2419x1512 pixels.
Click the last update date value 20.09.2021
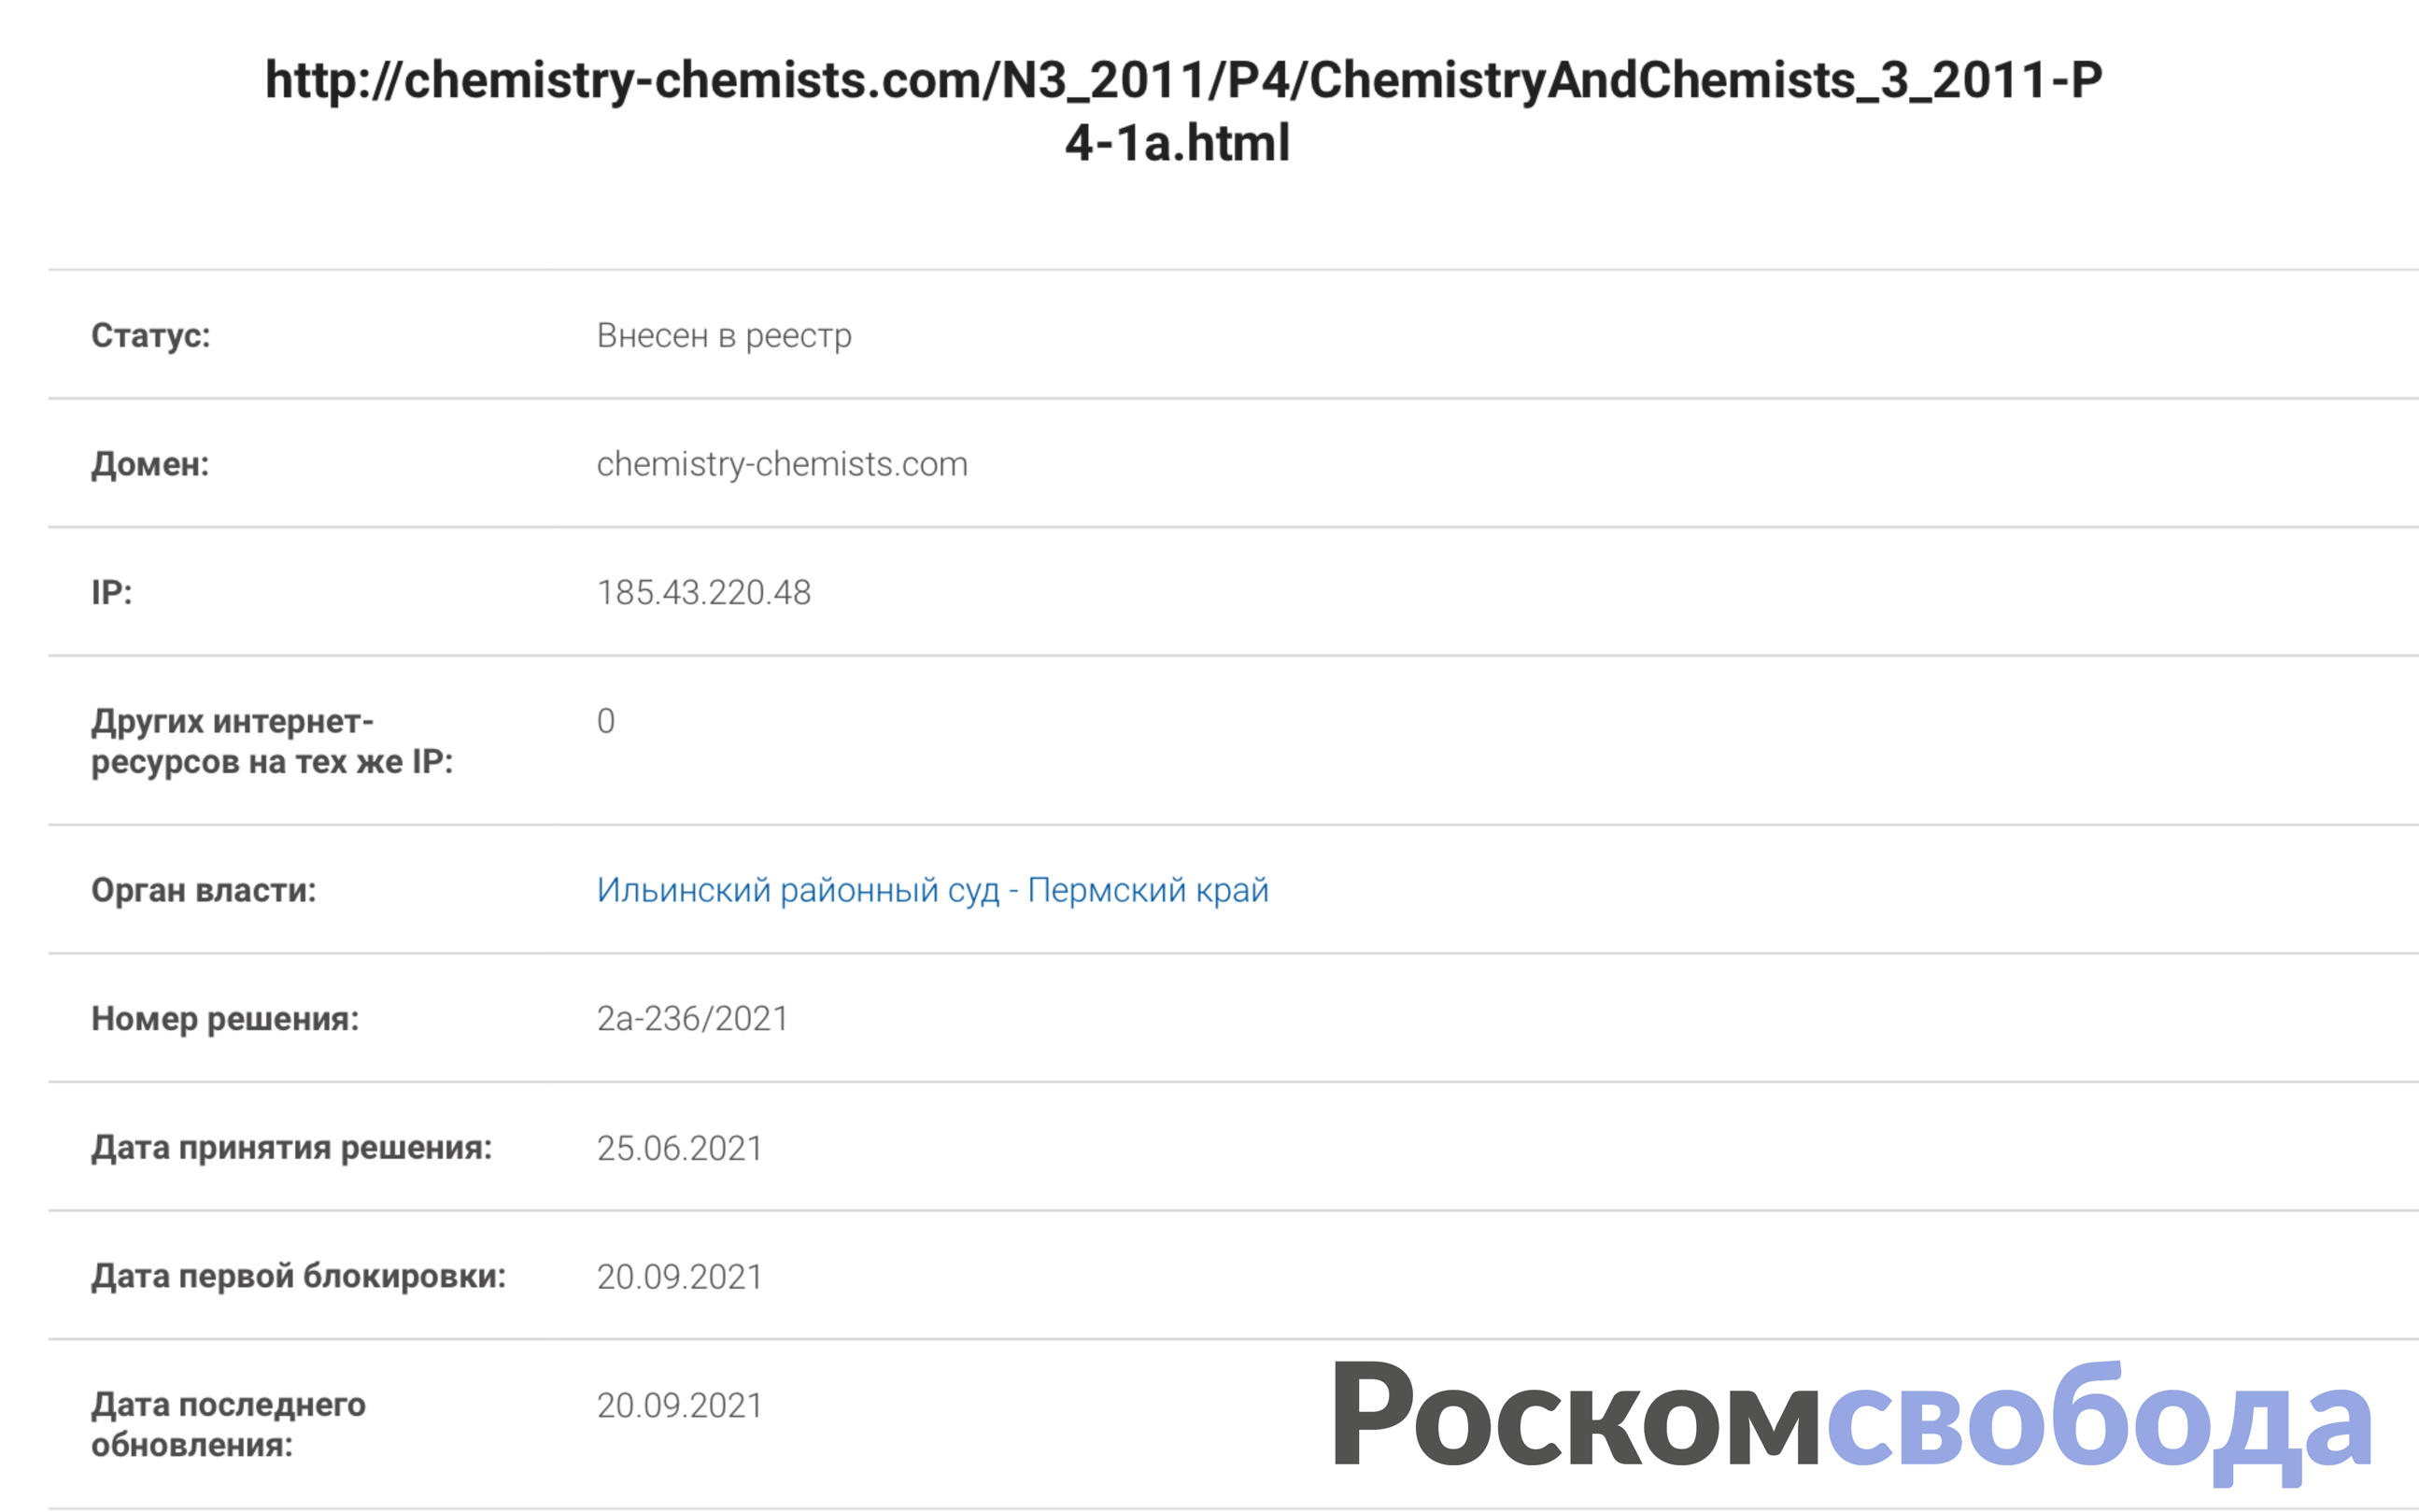tap(680, 1405)
